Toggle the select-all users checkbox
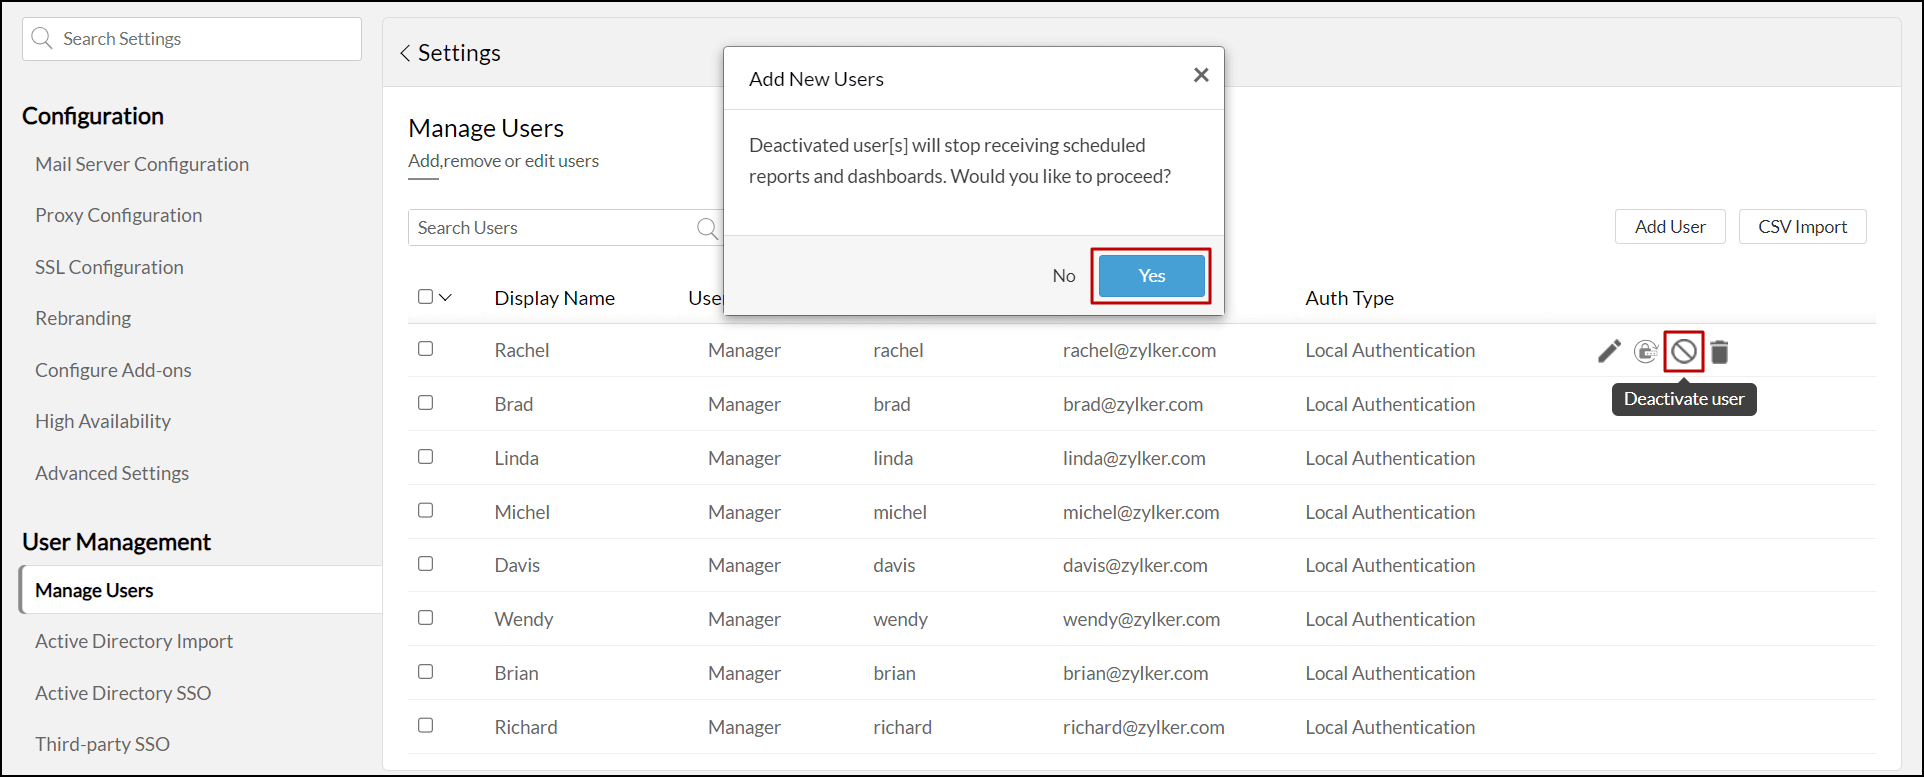 pos(426,297)
